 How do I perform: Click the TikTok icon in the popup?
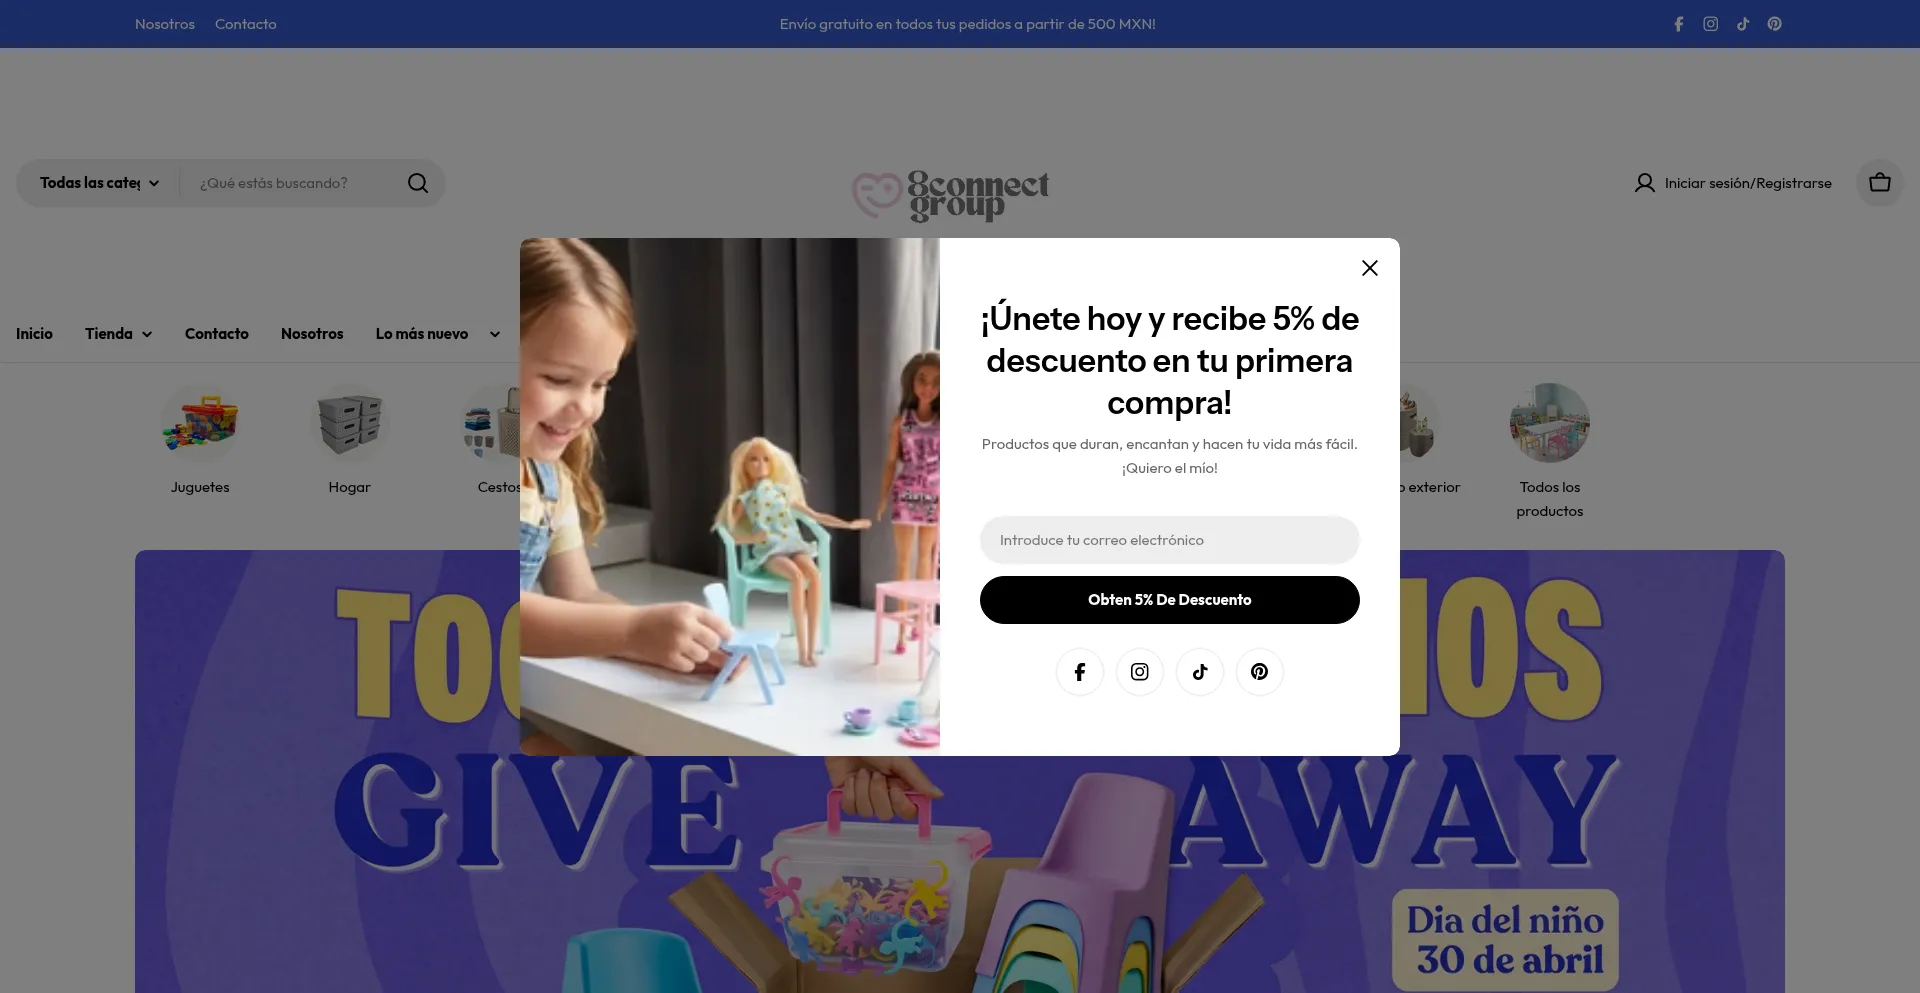(1200, 672)
